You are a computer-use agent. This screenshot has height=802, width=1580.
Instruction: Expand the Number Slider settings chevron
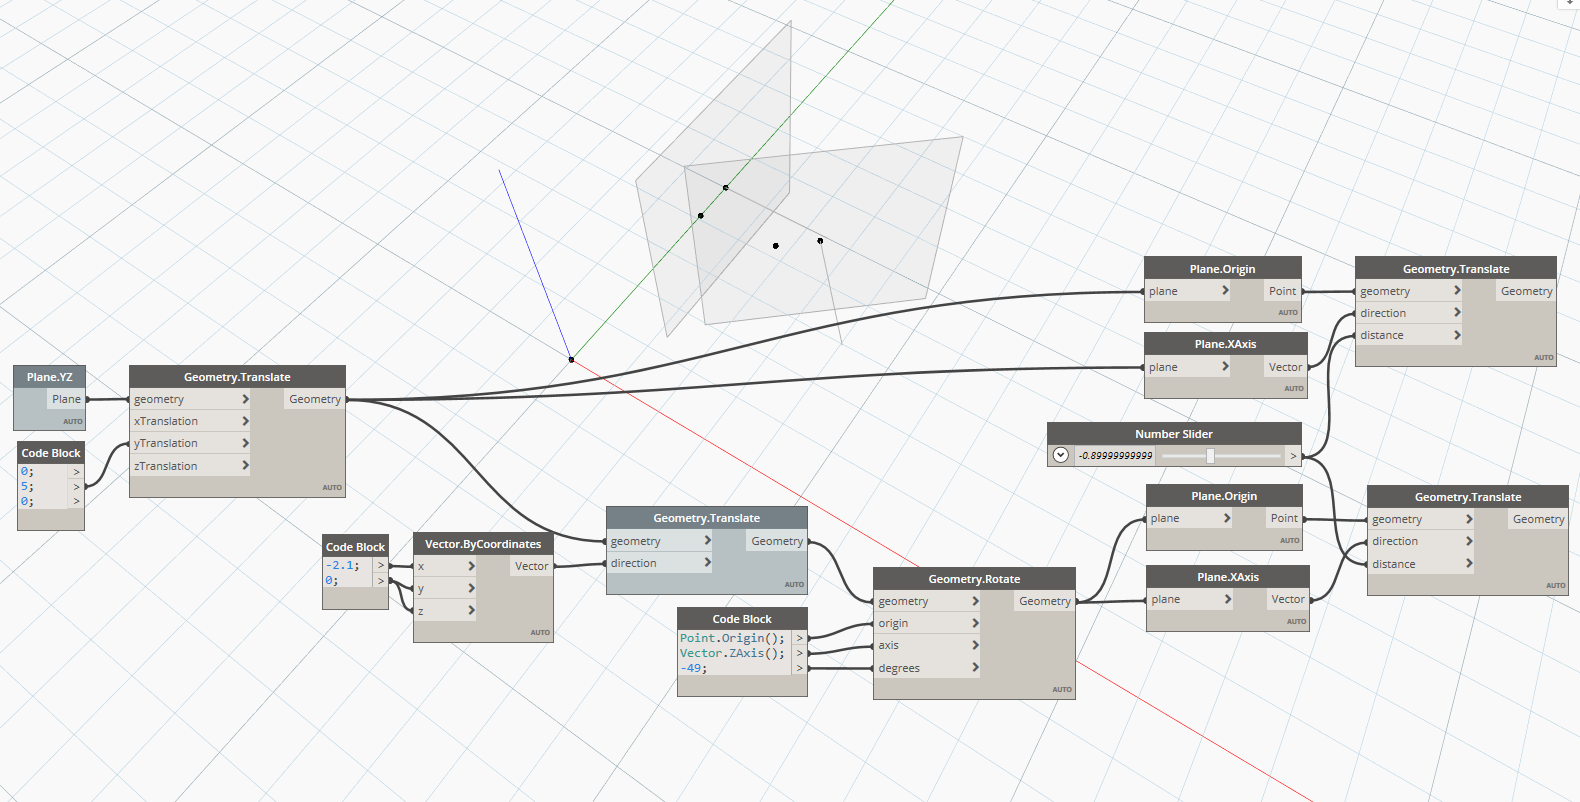pyautogui.click(x=1061, y=455)
